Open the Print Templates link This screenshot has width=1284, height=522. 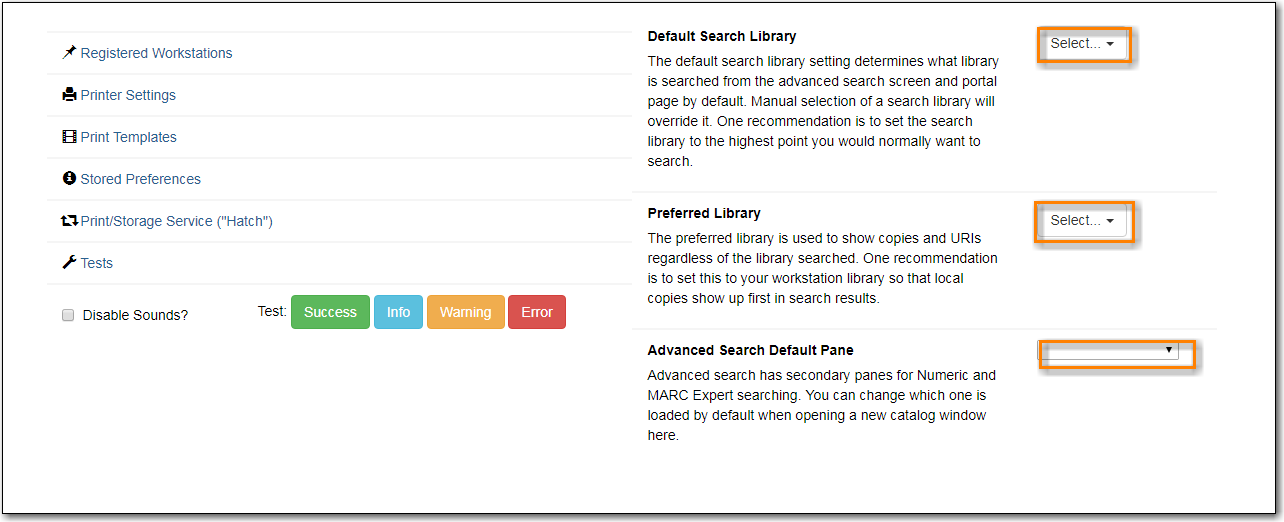128,137
